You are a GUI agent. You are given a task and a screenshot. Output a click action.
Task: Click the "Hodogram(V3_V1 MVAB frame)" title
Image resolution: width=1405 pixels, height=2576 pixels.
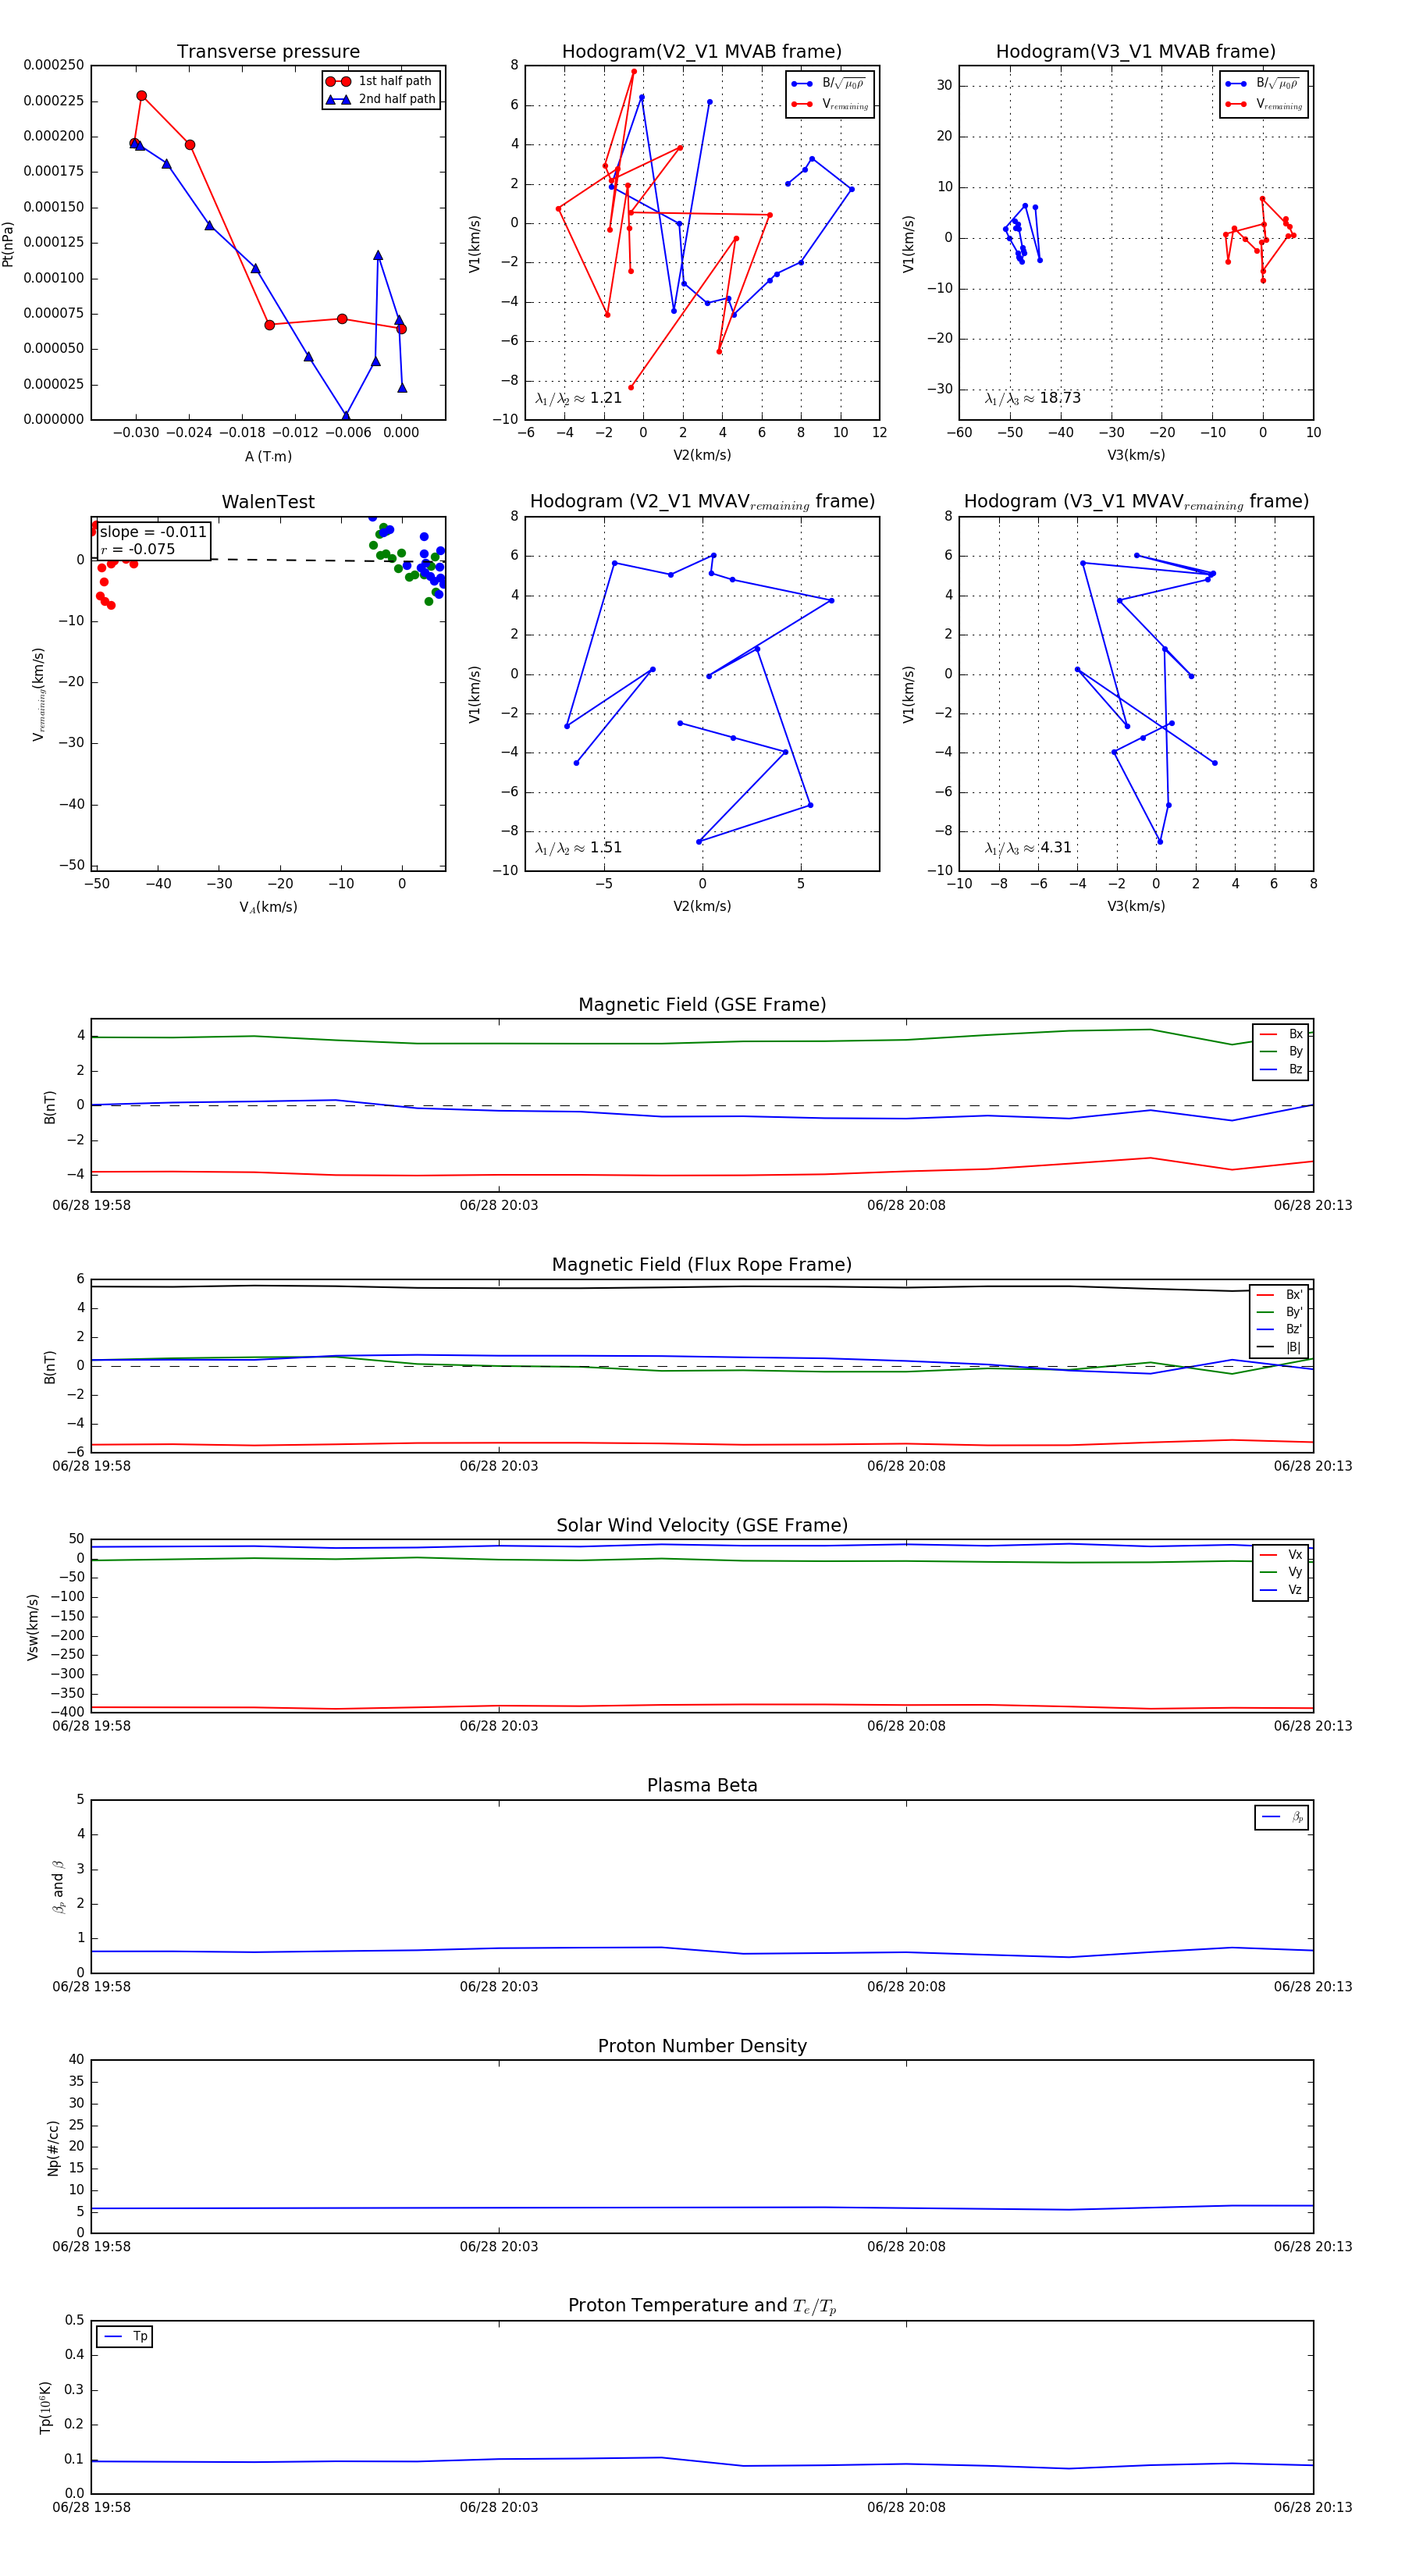(1136, 52)
